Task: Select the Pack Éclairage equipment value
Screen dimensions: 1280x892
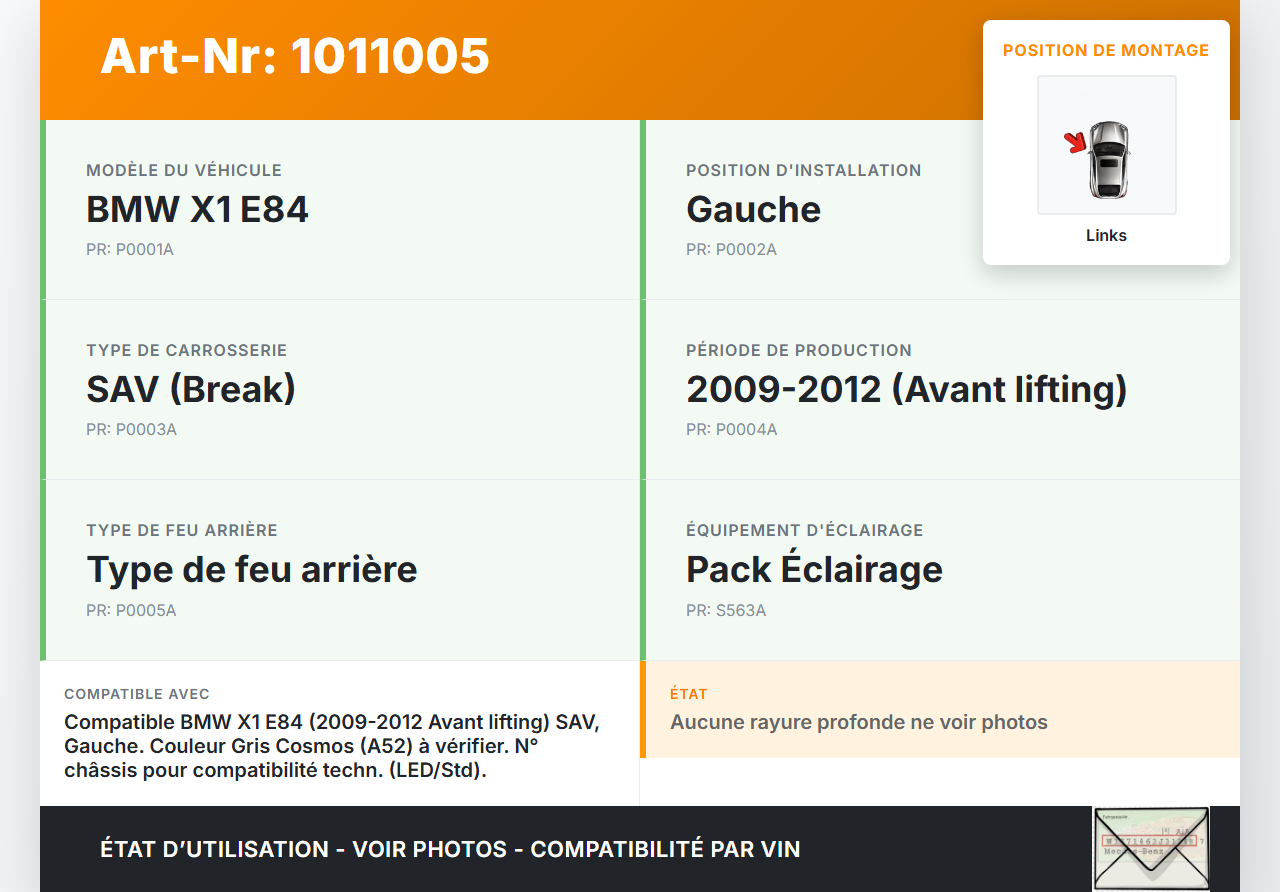Action: pyautogui.click(x=814, y=570)
